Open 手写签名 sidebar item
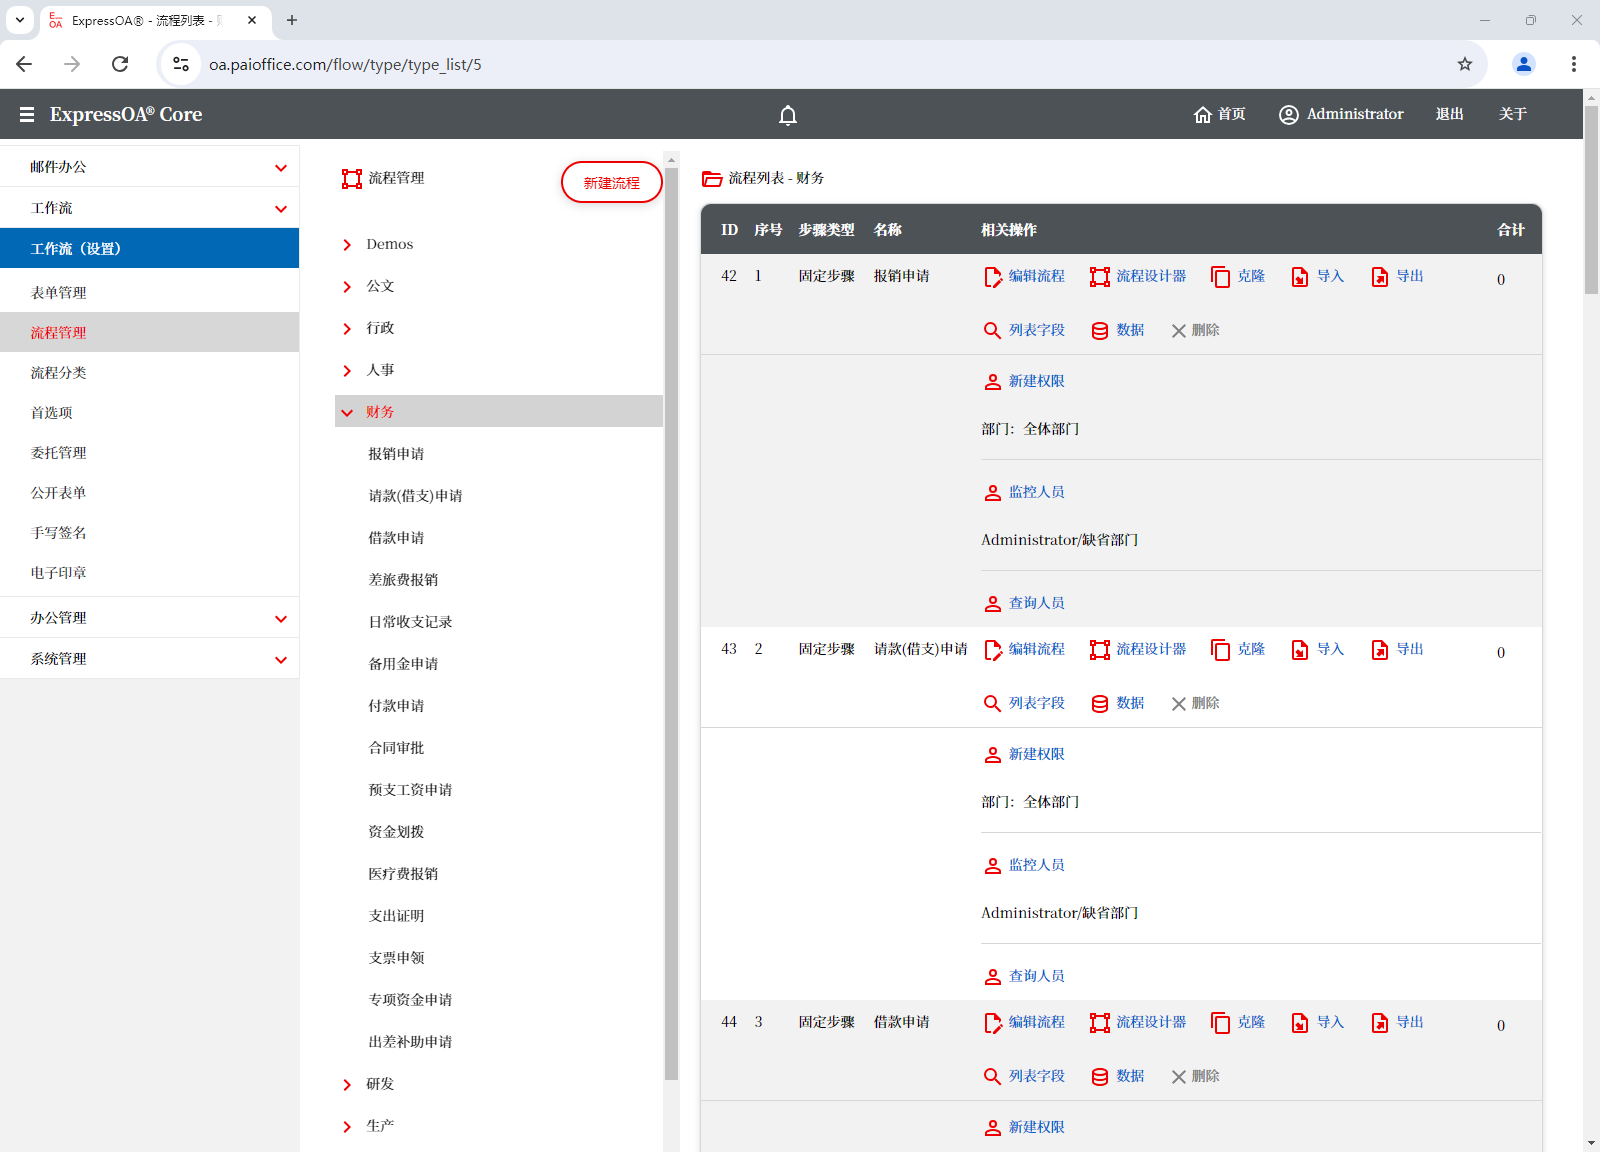 tap(150, 532)
